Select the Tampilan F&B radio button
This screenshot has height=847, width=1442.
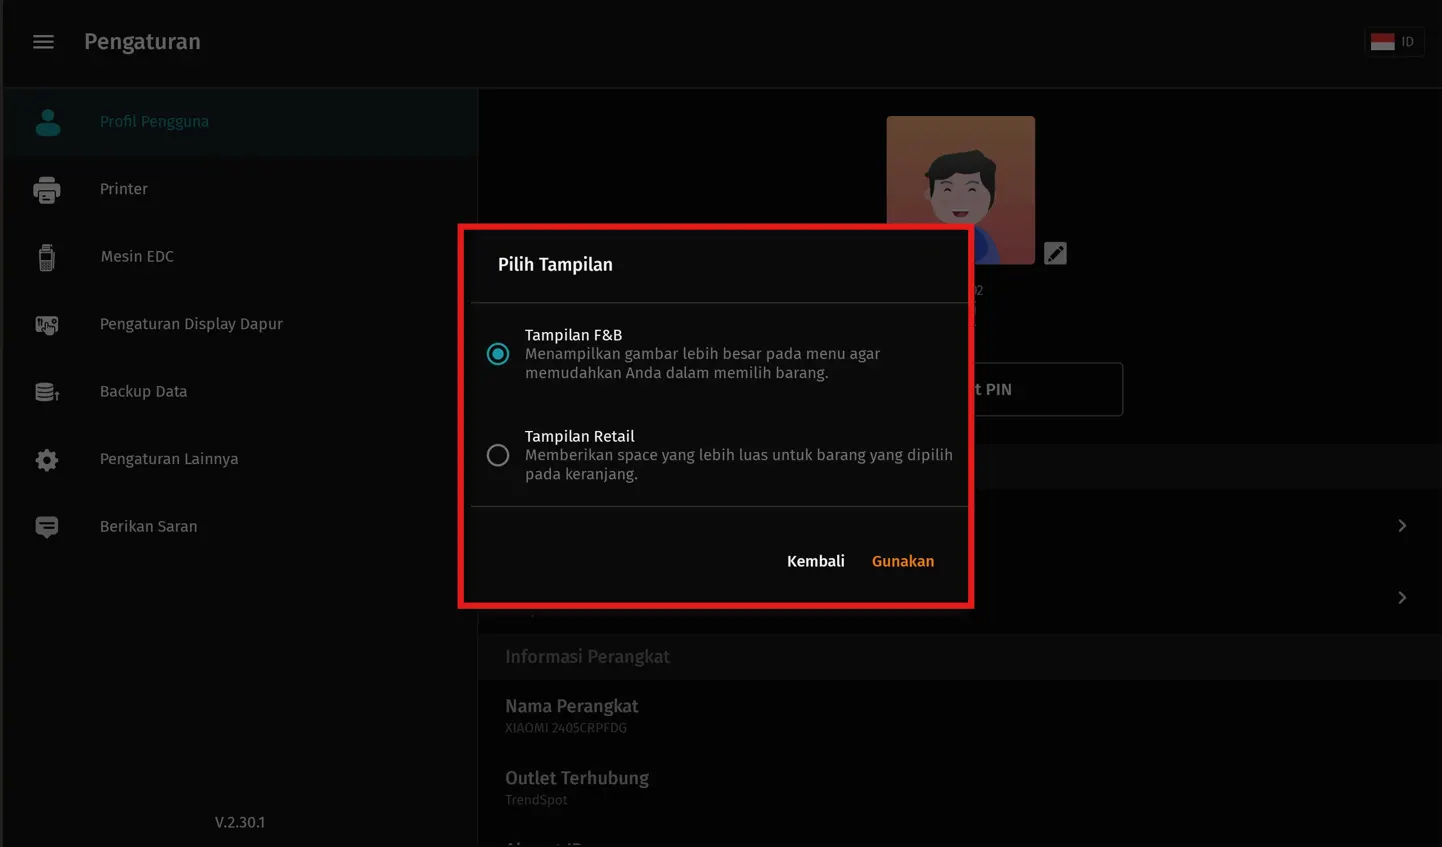pyautogui.click(x=498, y=354)
